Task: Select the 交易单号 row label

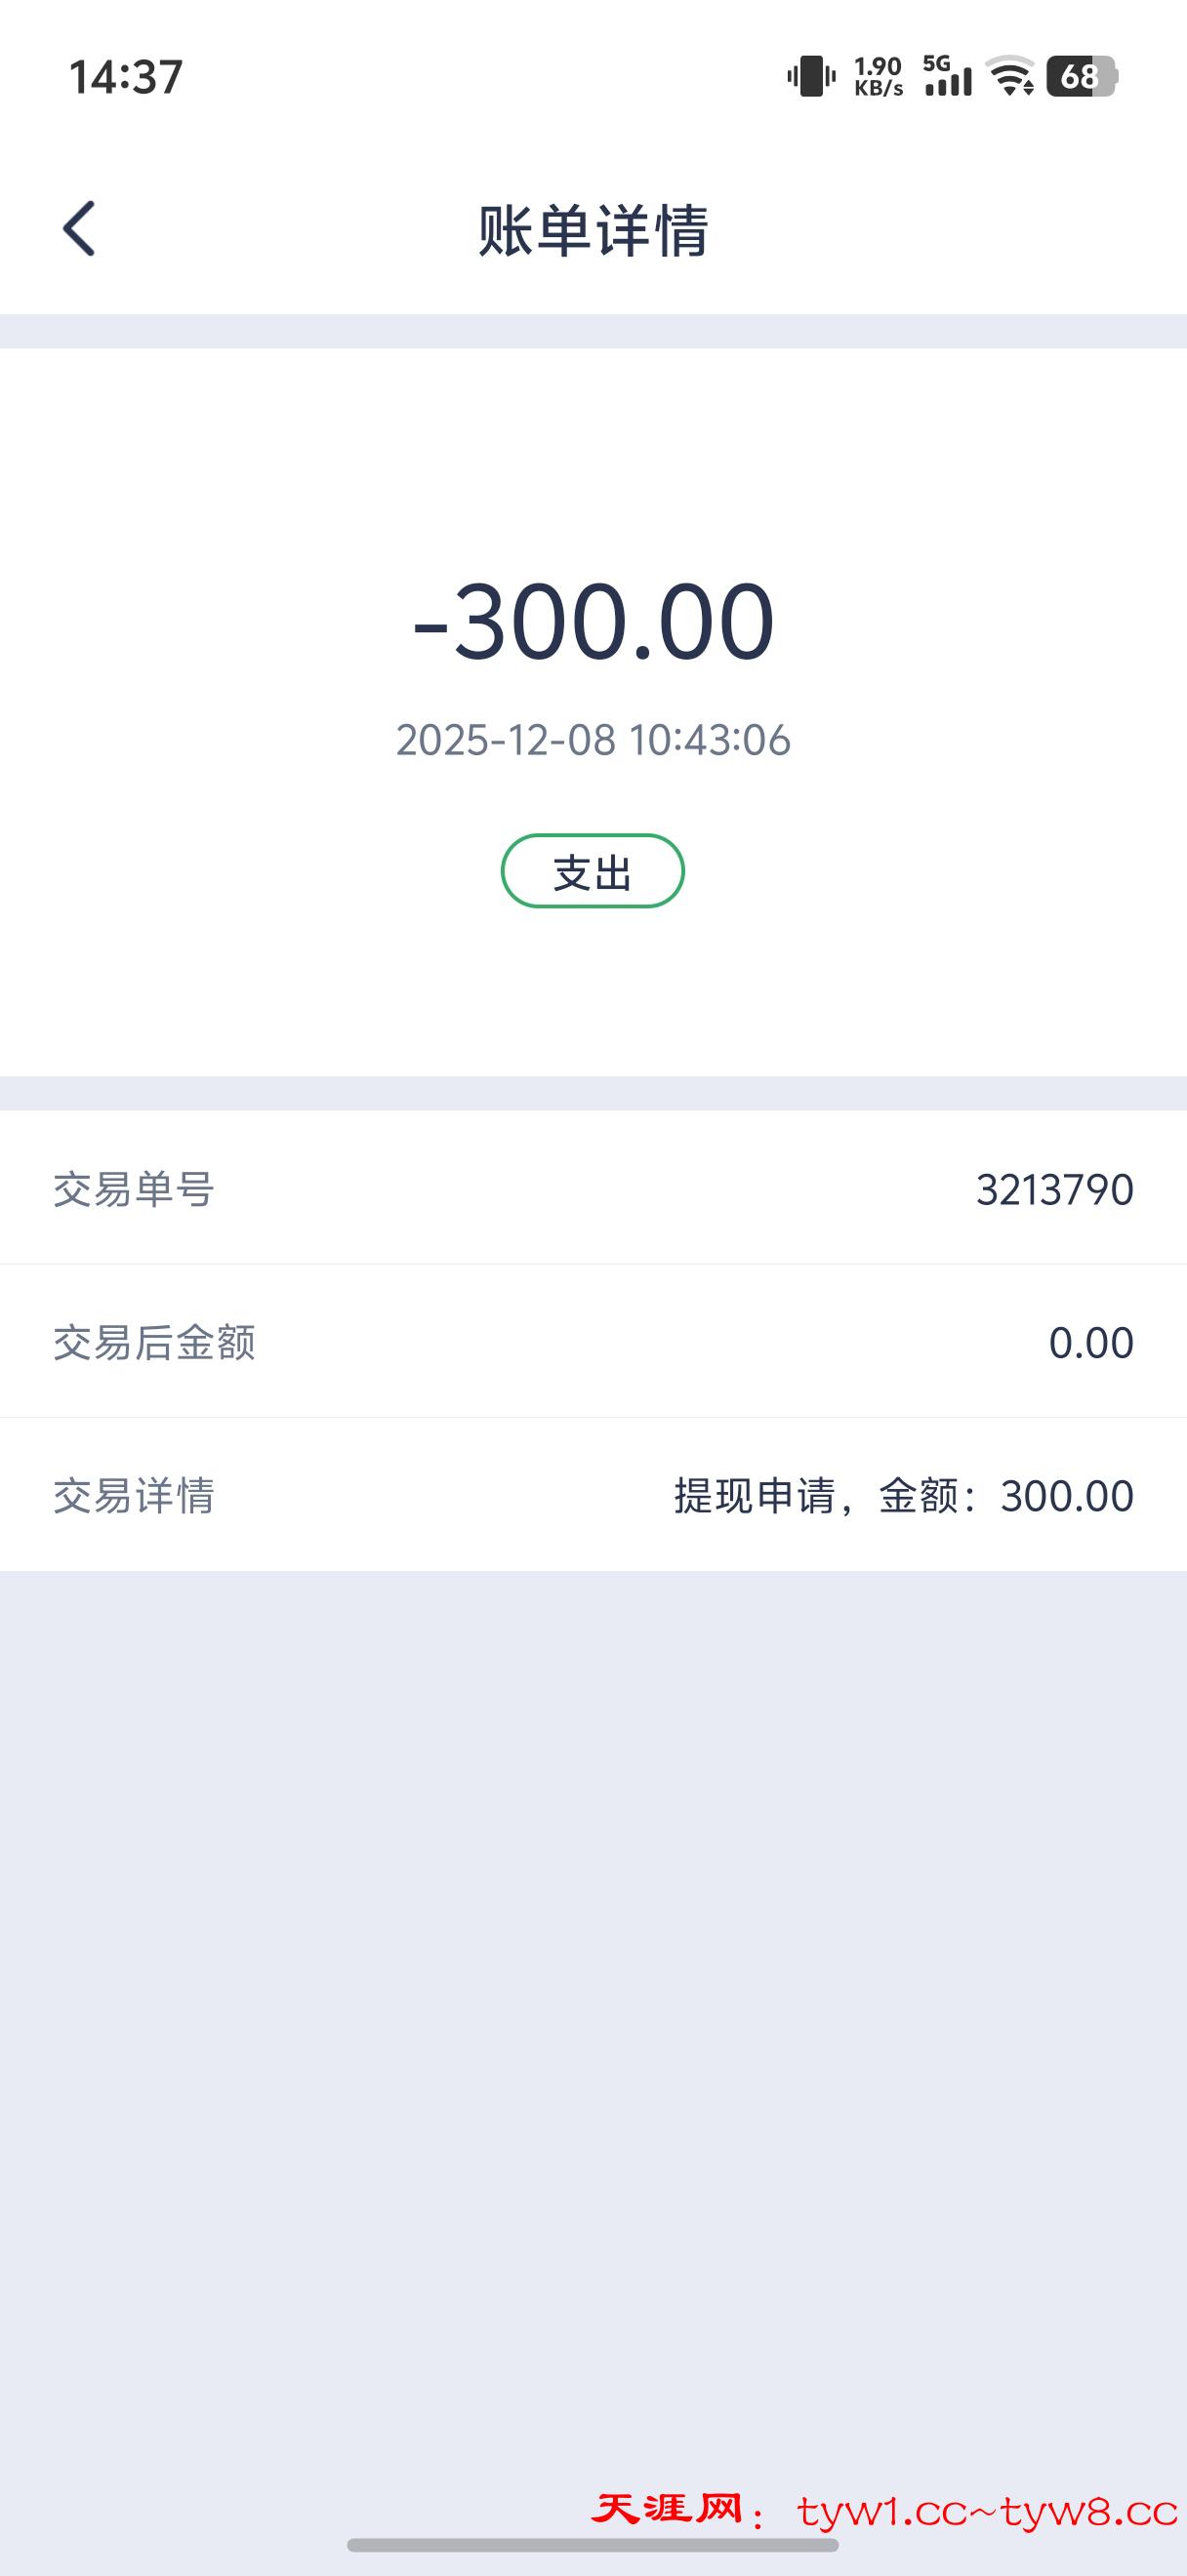Action: (134, 1189)
